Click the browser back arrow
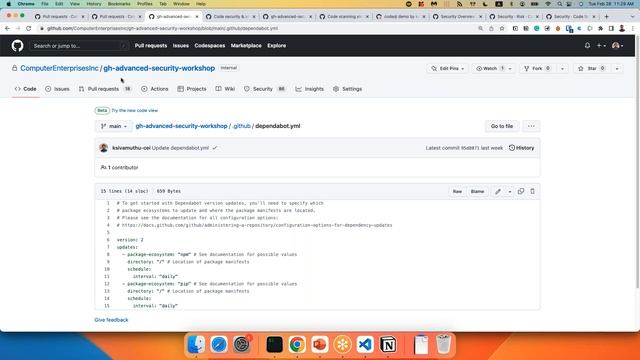This screenshot has height=360, width=640. pos(7,29)
